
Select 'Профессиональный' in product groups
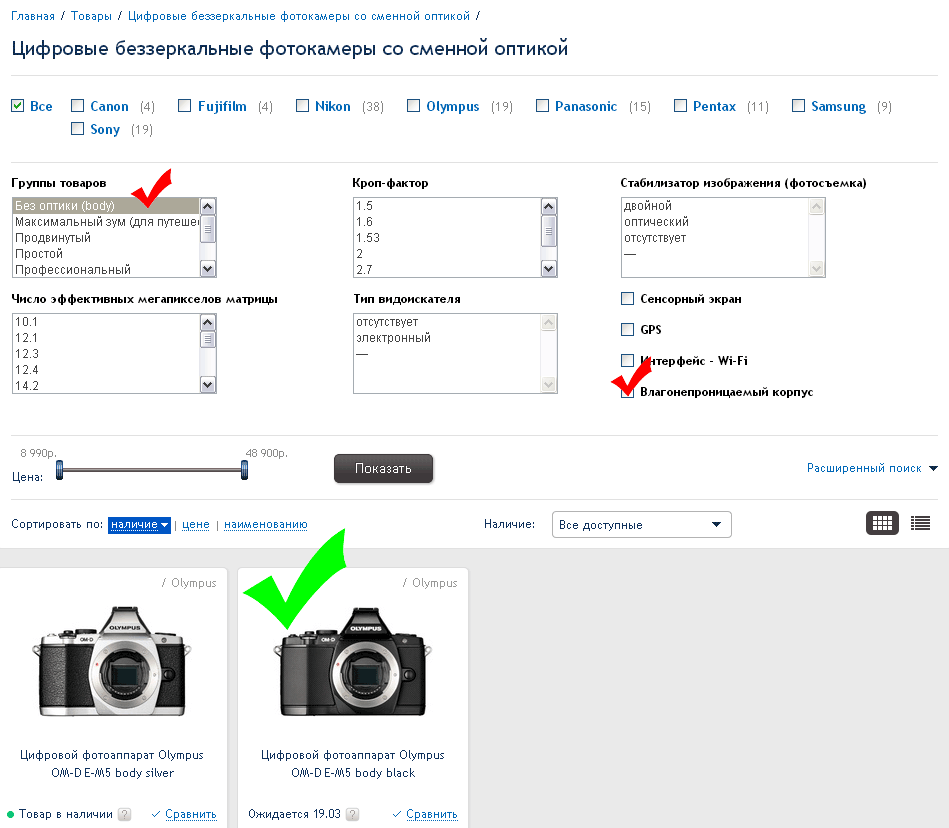(x=106, y=269)
